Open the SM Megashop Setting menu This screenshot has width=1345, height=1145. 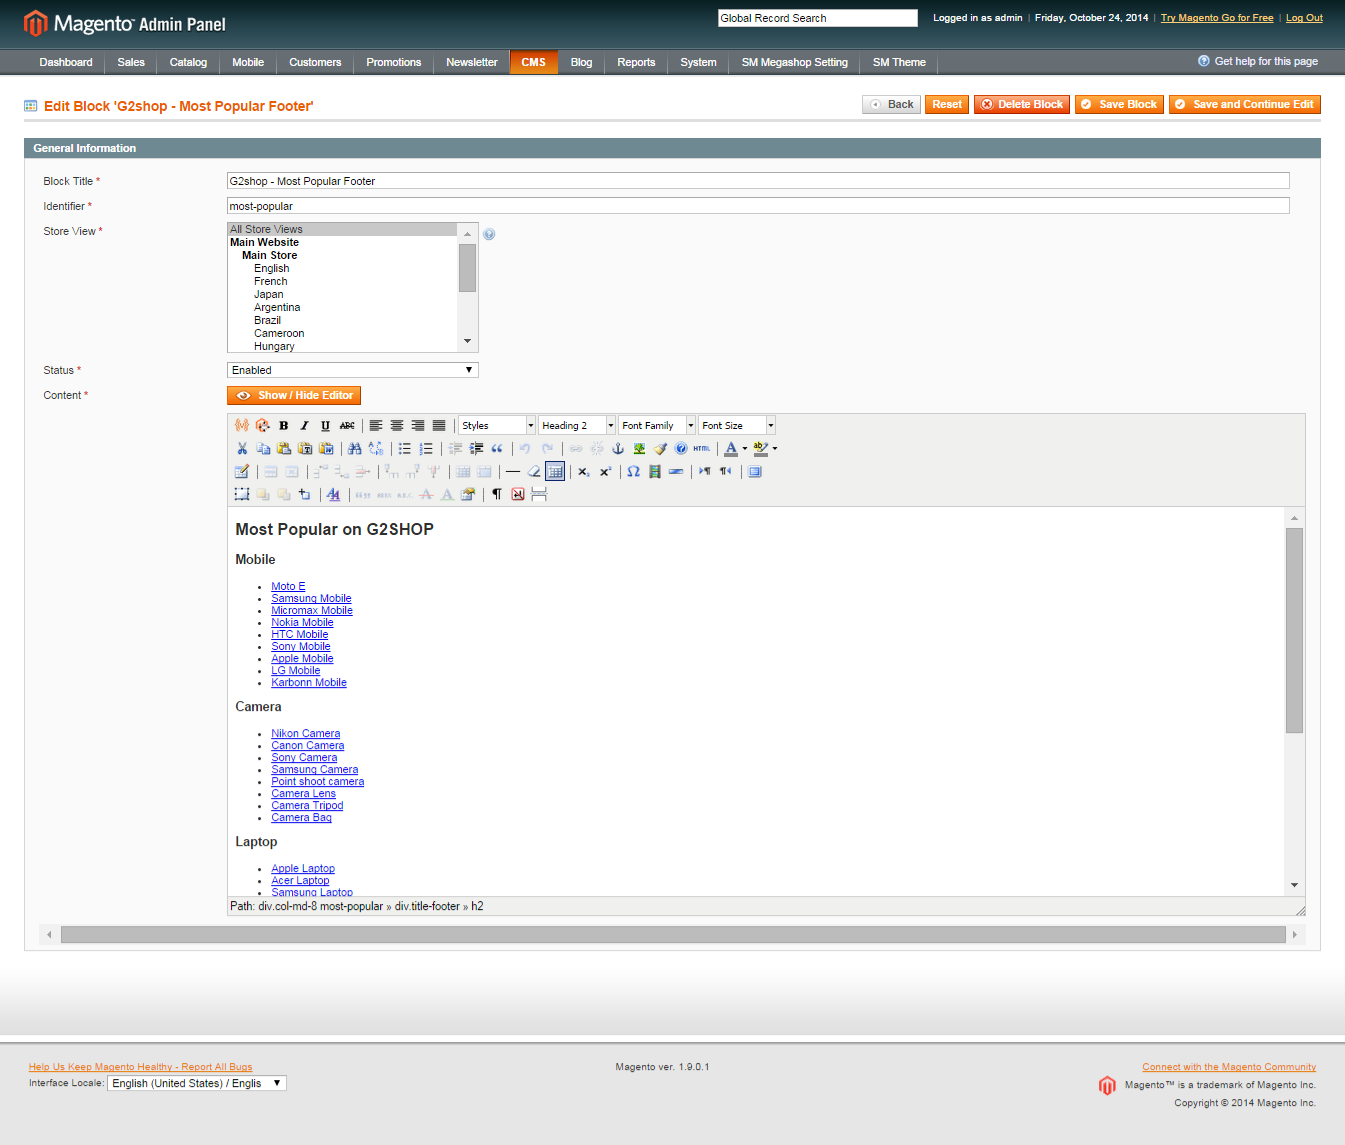click(794, 62)
